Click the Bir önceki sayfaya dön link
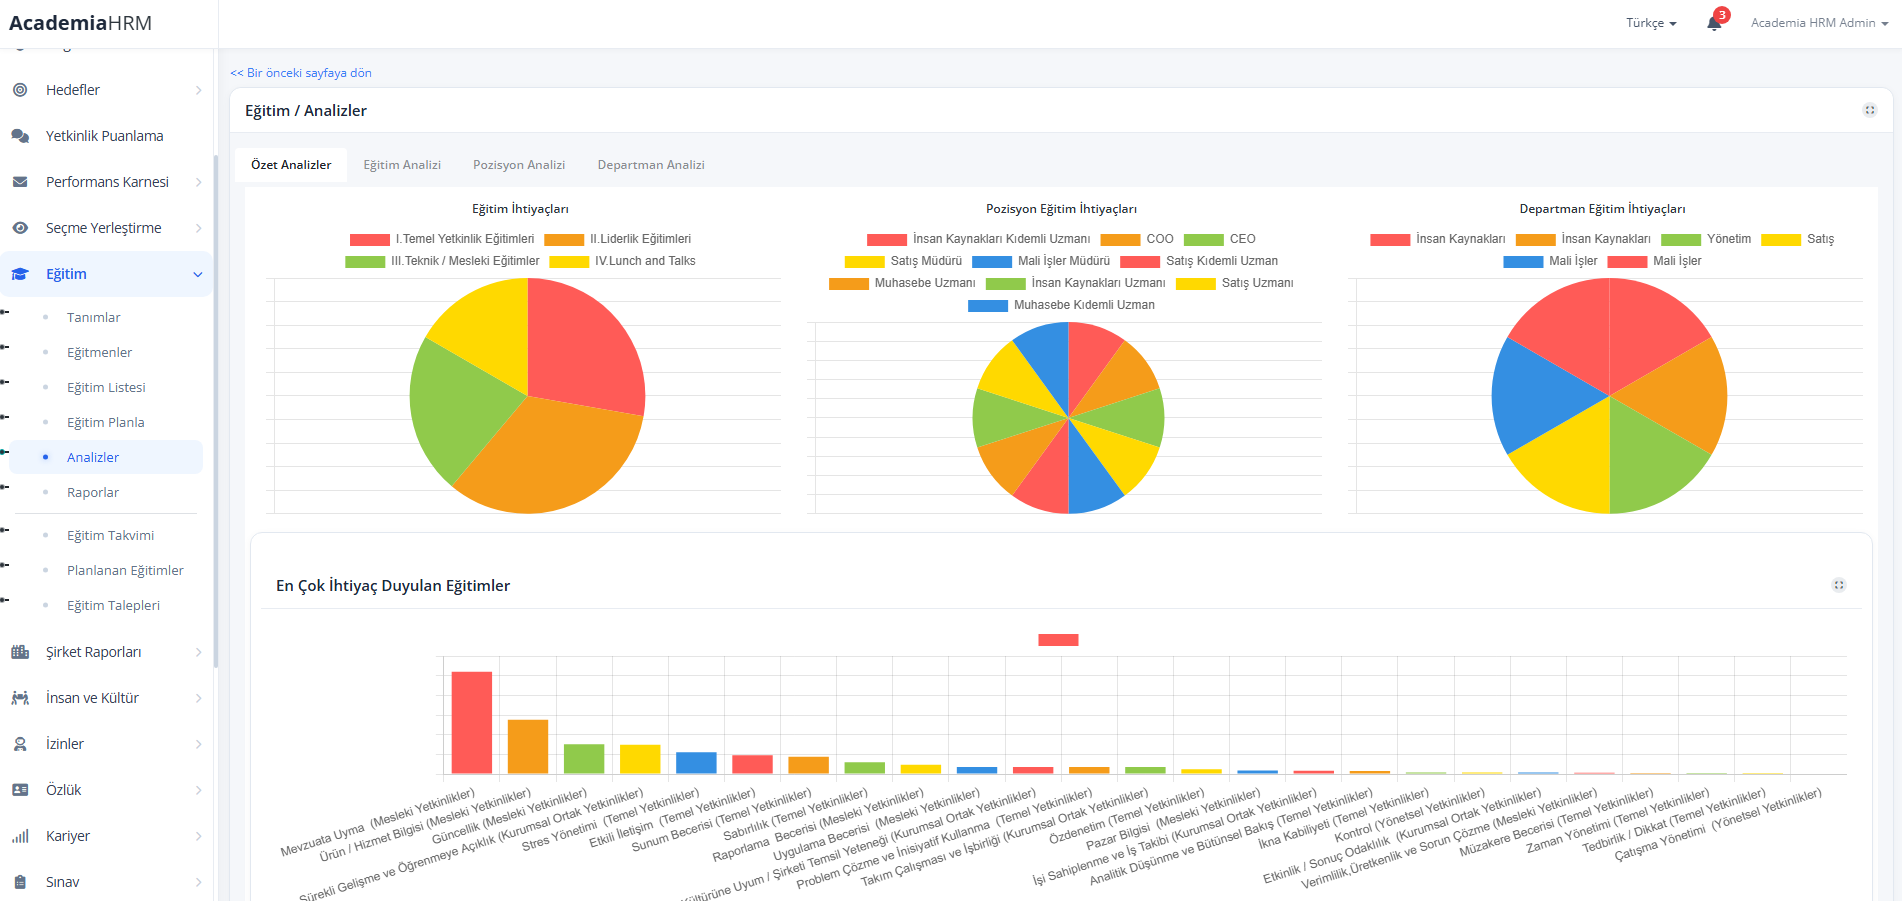1902x901 pixels. coord(301,73)
